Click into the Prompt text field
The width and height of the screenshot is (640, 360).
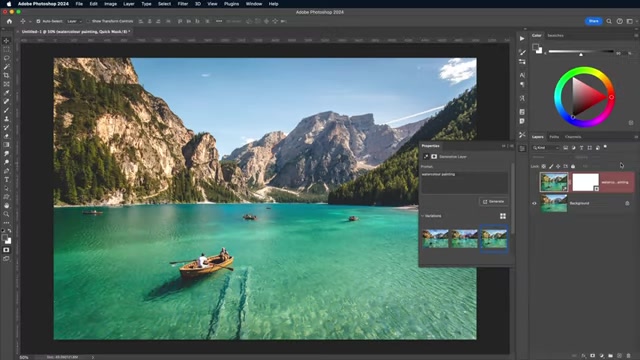point(464,182)
